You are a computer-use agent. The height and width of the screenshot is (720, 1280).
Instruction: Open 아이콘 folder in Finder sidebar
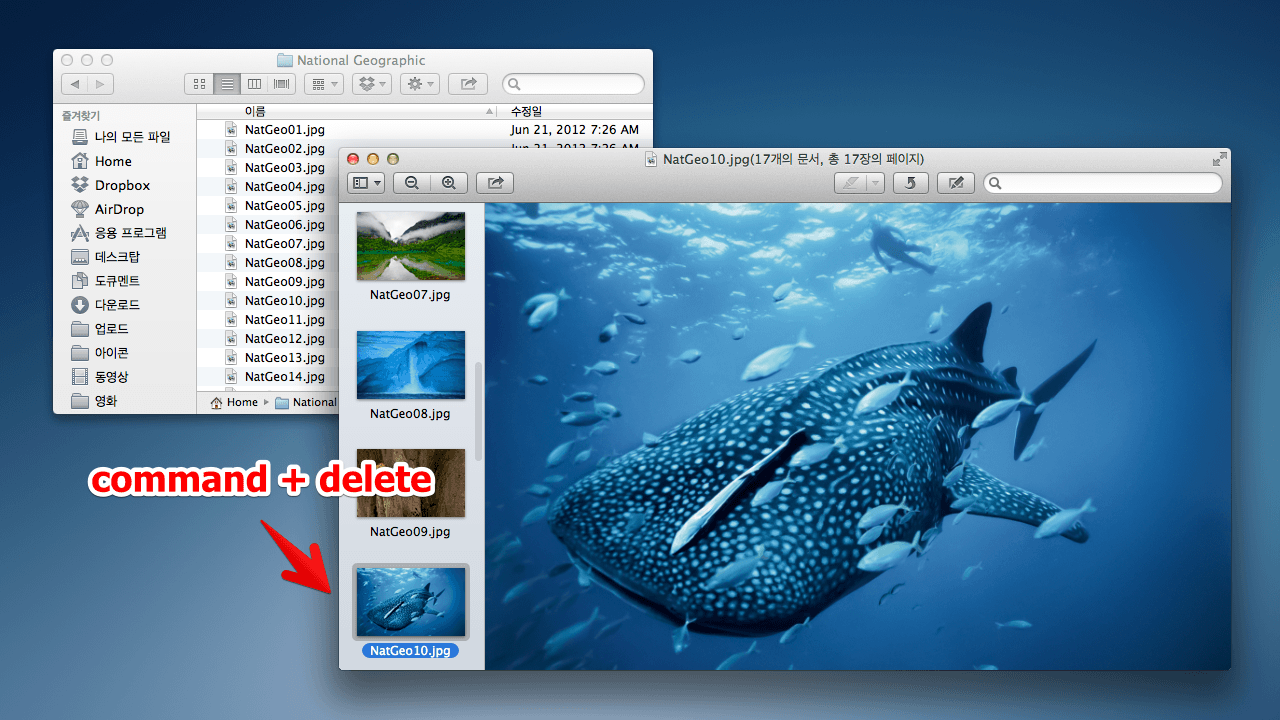coord(100,353)
